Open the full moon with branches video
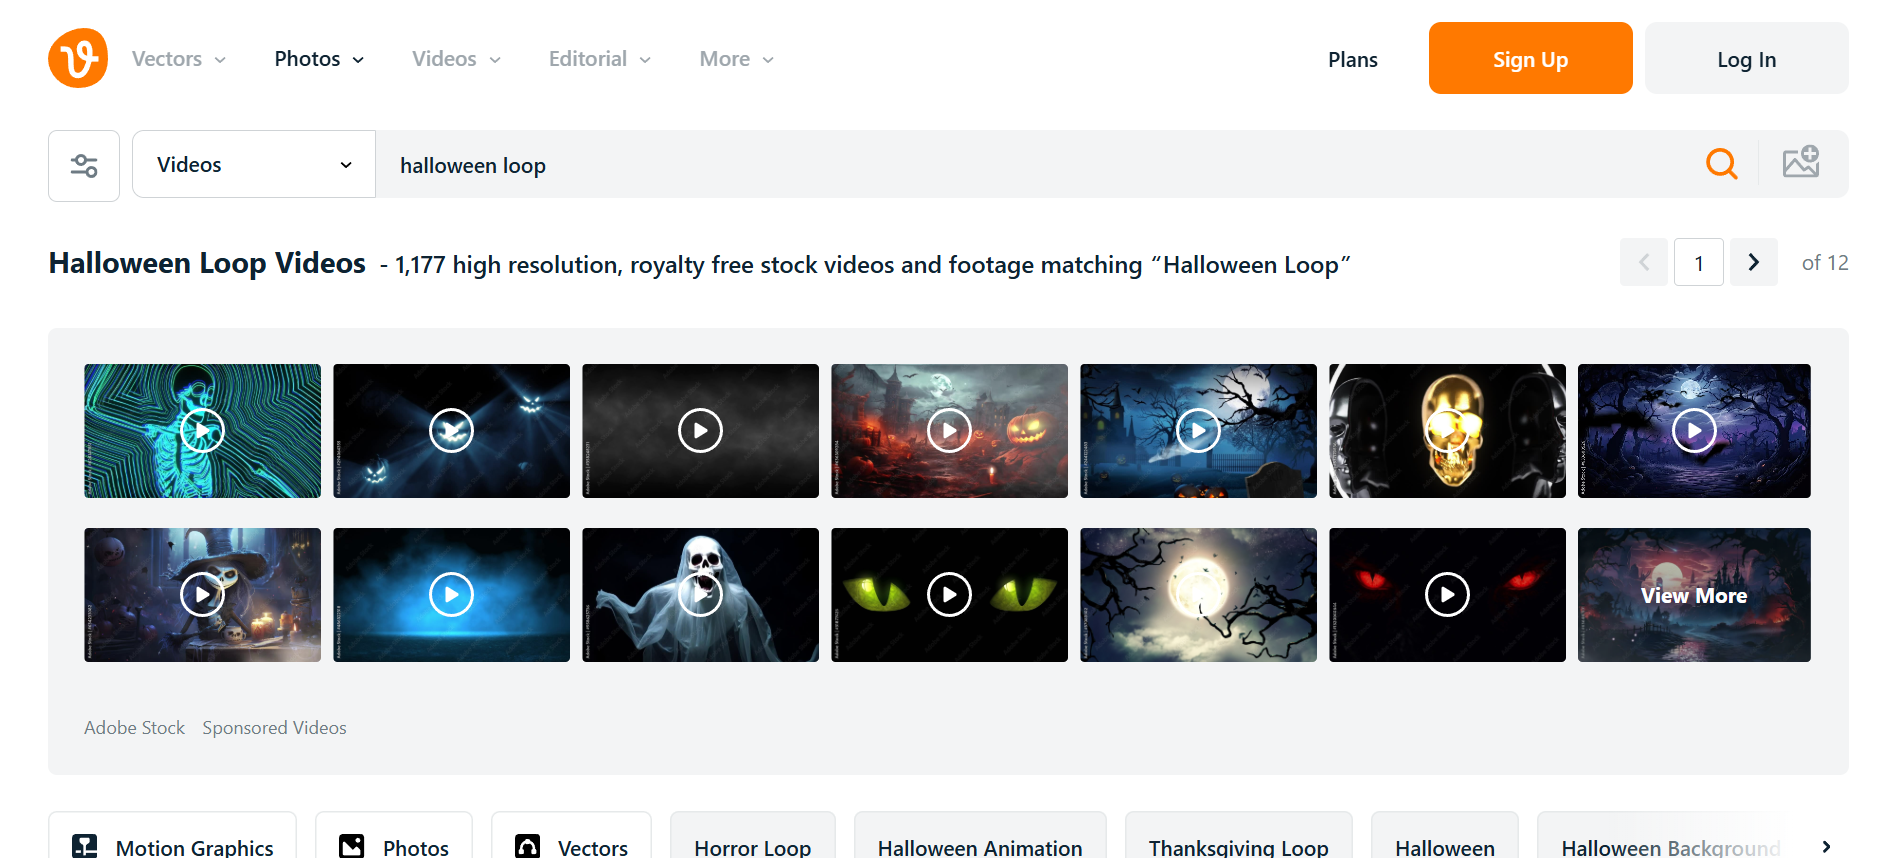 click(x=1198, y=595)
